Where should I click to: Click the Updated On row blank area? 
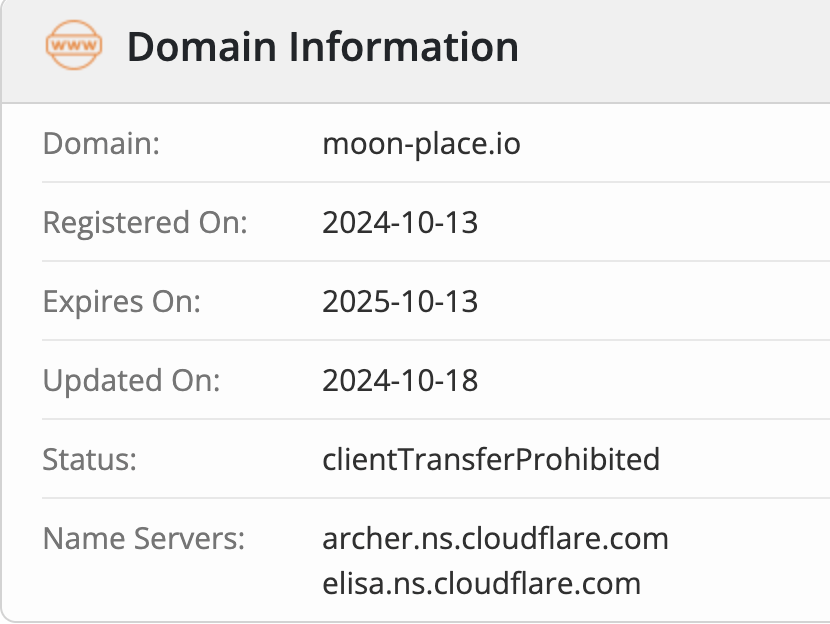656,380
